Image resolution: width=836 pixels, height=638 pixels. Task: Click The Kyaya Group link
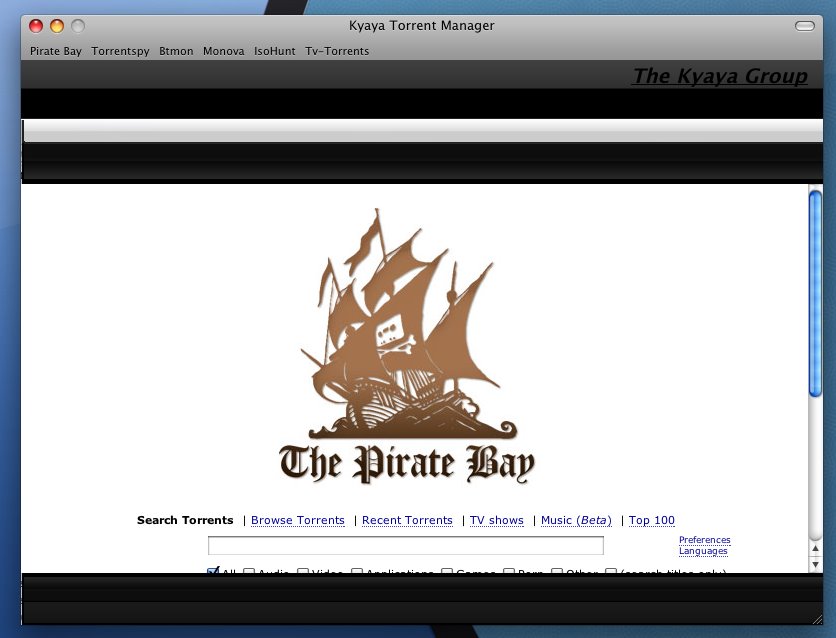coord(720,76)
